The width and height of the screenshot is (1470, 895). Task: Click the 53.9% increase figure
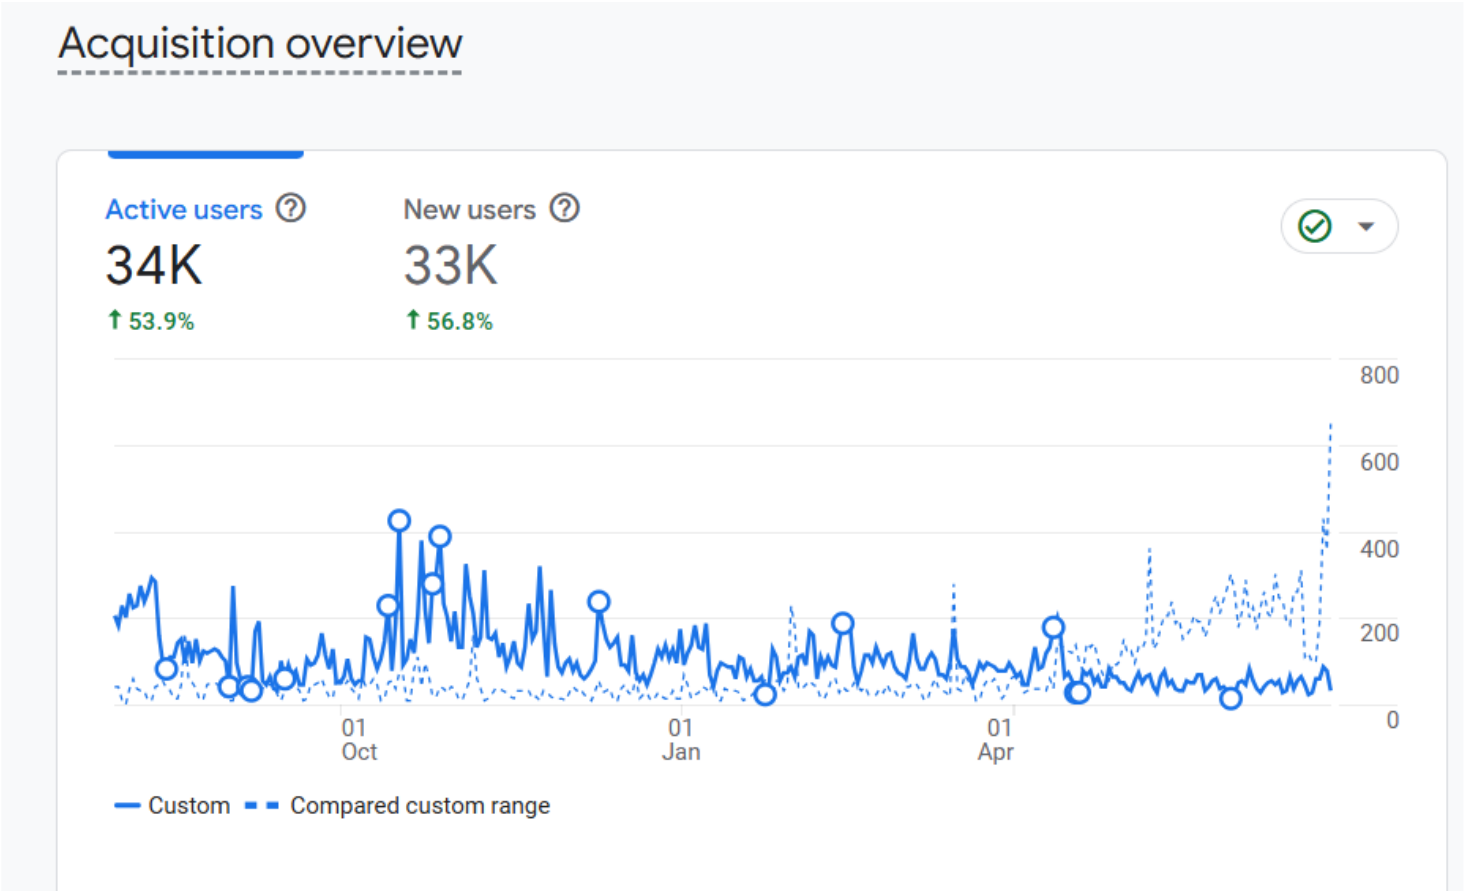click(151, 321)
